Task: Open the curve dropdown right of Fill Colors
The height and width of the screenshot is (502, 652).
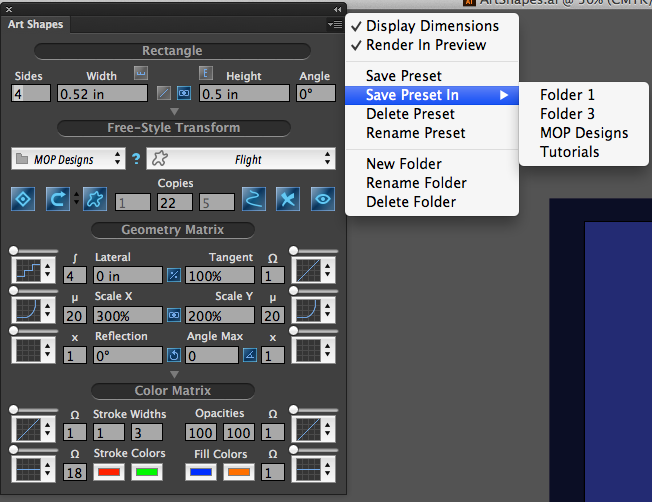Action: (314, 469)
